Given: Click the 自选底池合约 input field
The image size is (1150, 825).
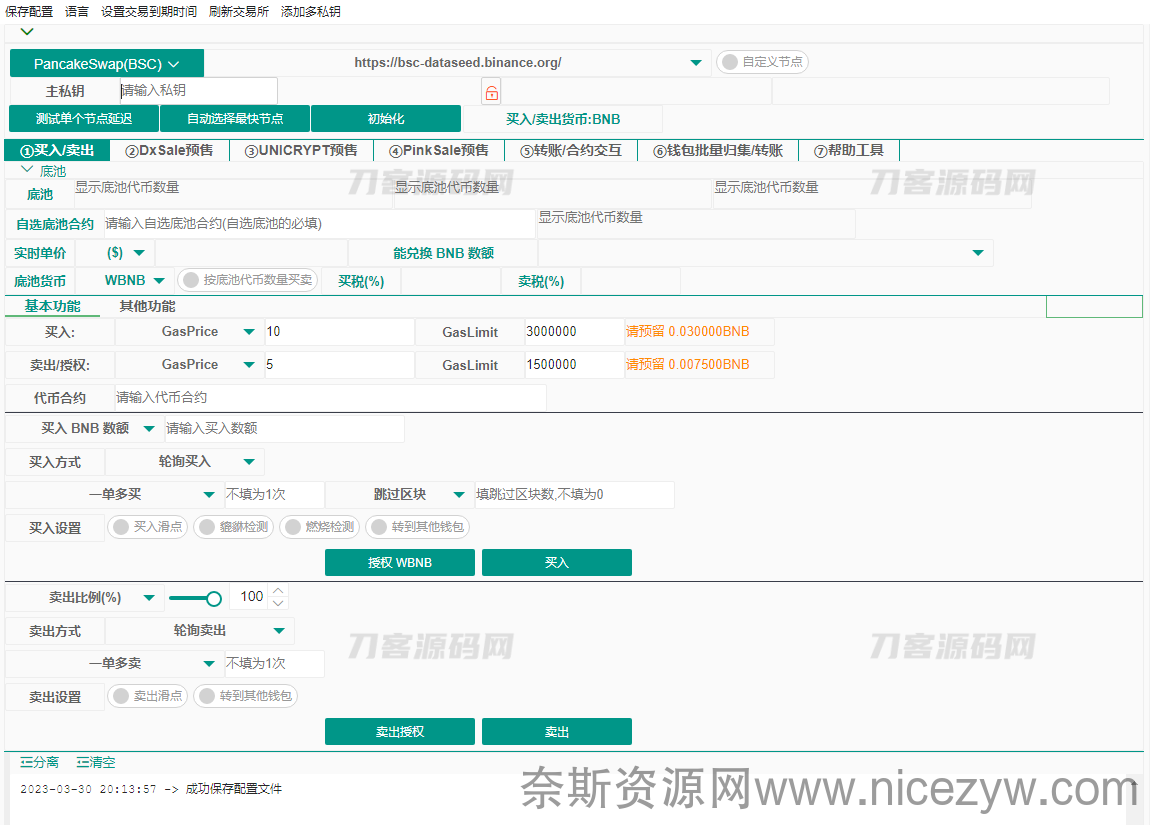Looking at the screenshot, I should 319,224.
